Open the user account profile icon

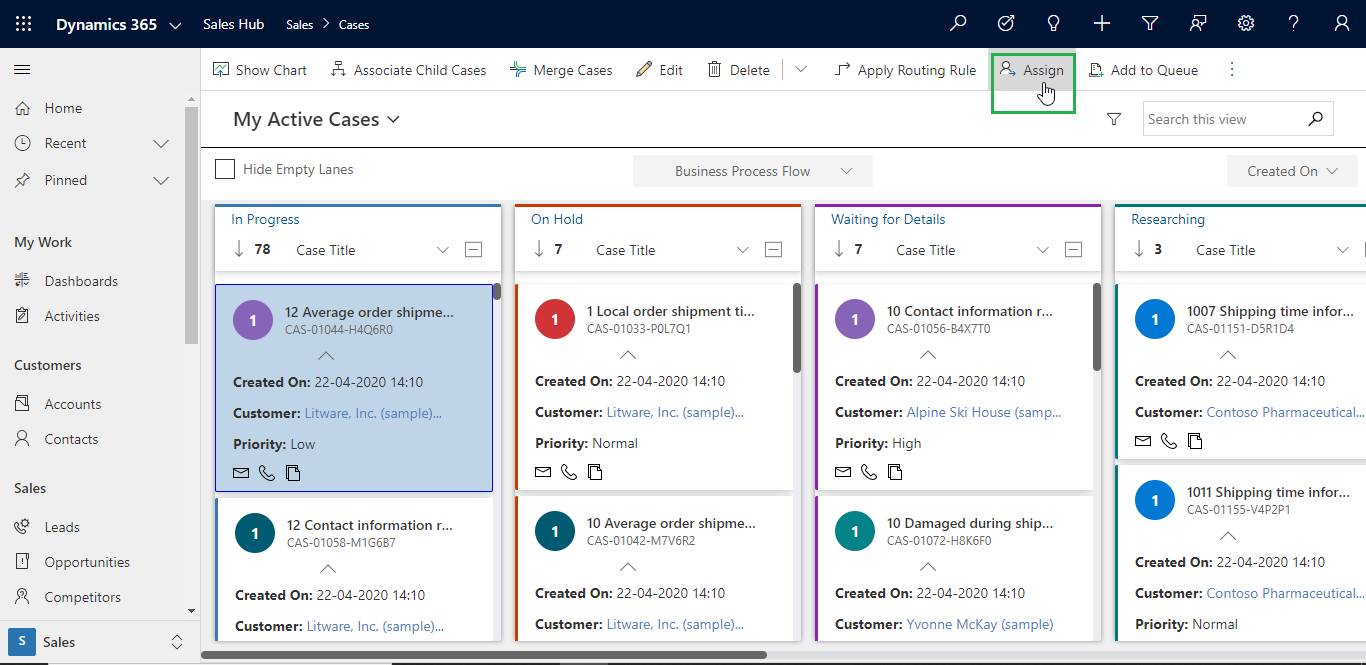[x=1342, y=24]
